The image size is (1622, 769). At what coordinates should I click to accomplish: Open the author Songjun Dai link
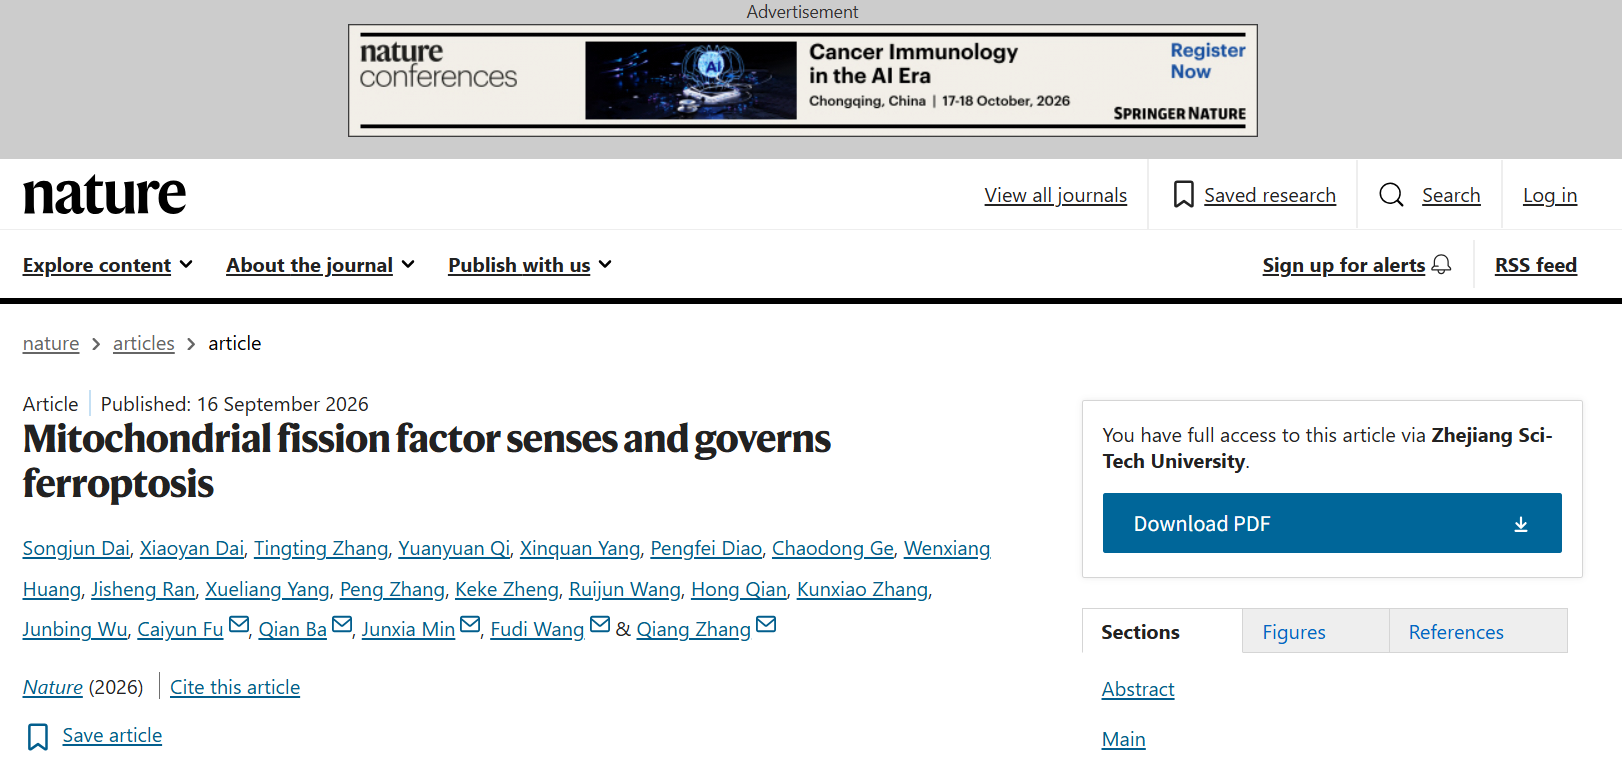76,548
